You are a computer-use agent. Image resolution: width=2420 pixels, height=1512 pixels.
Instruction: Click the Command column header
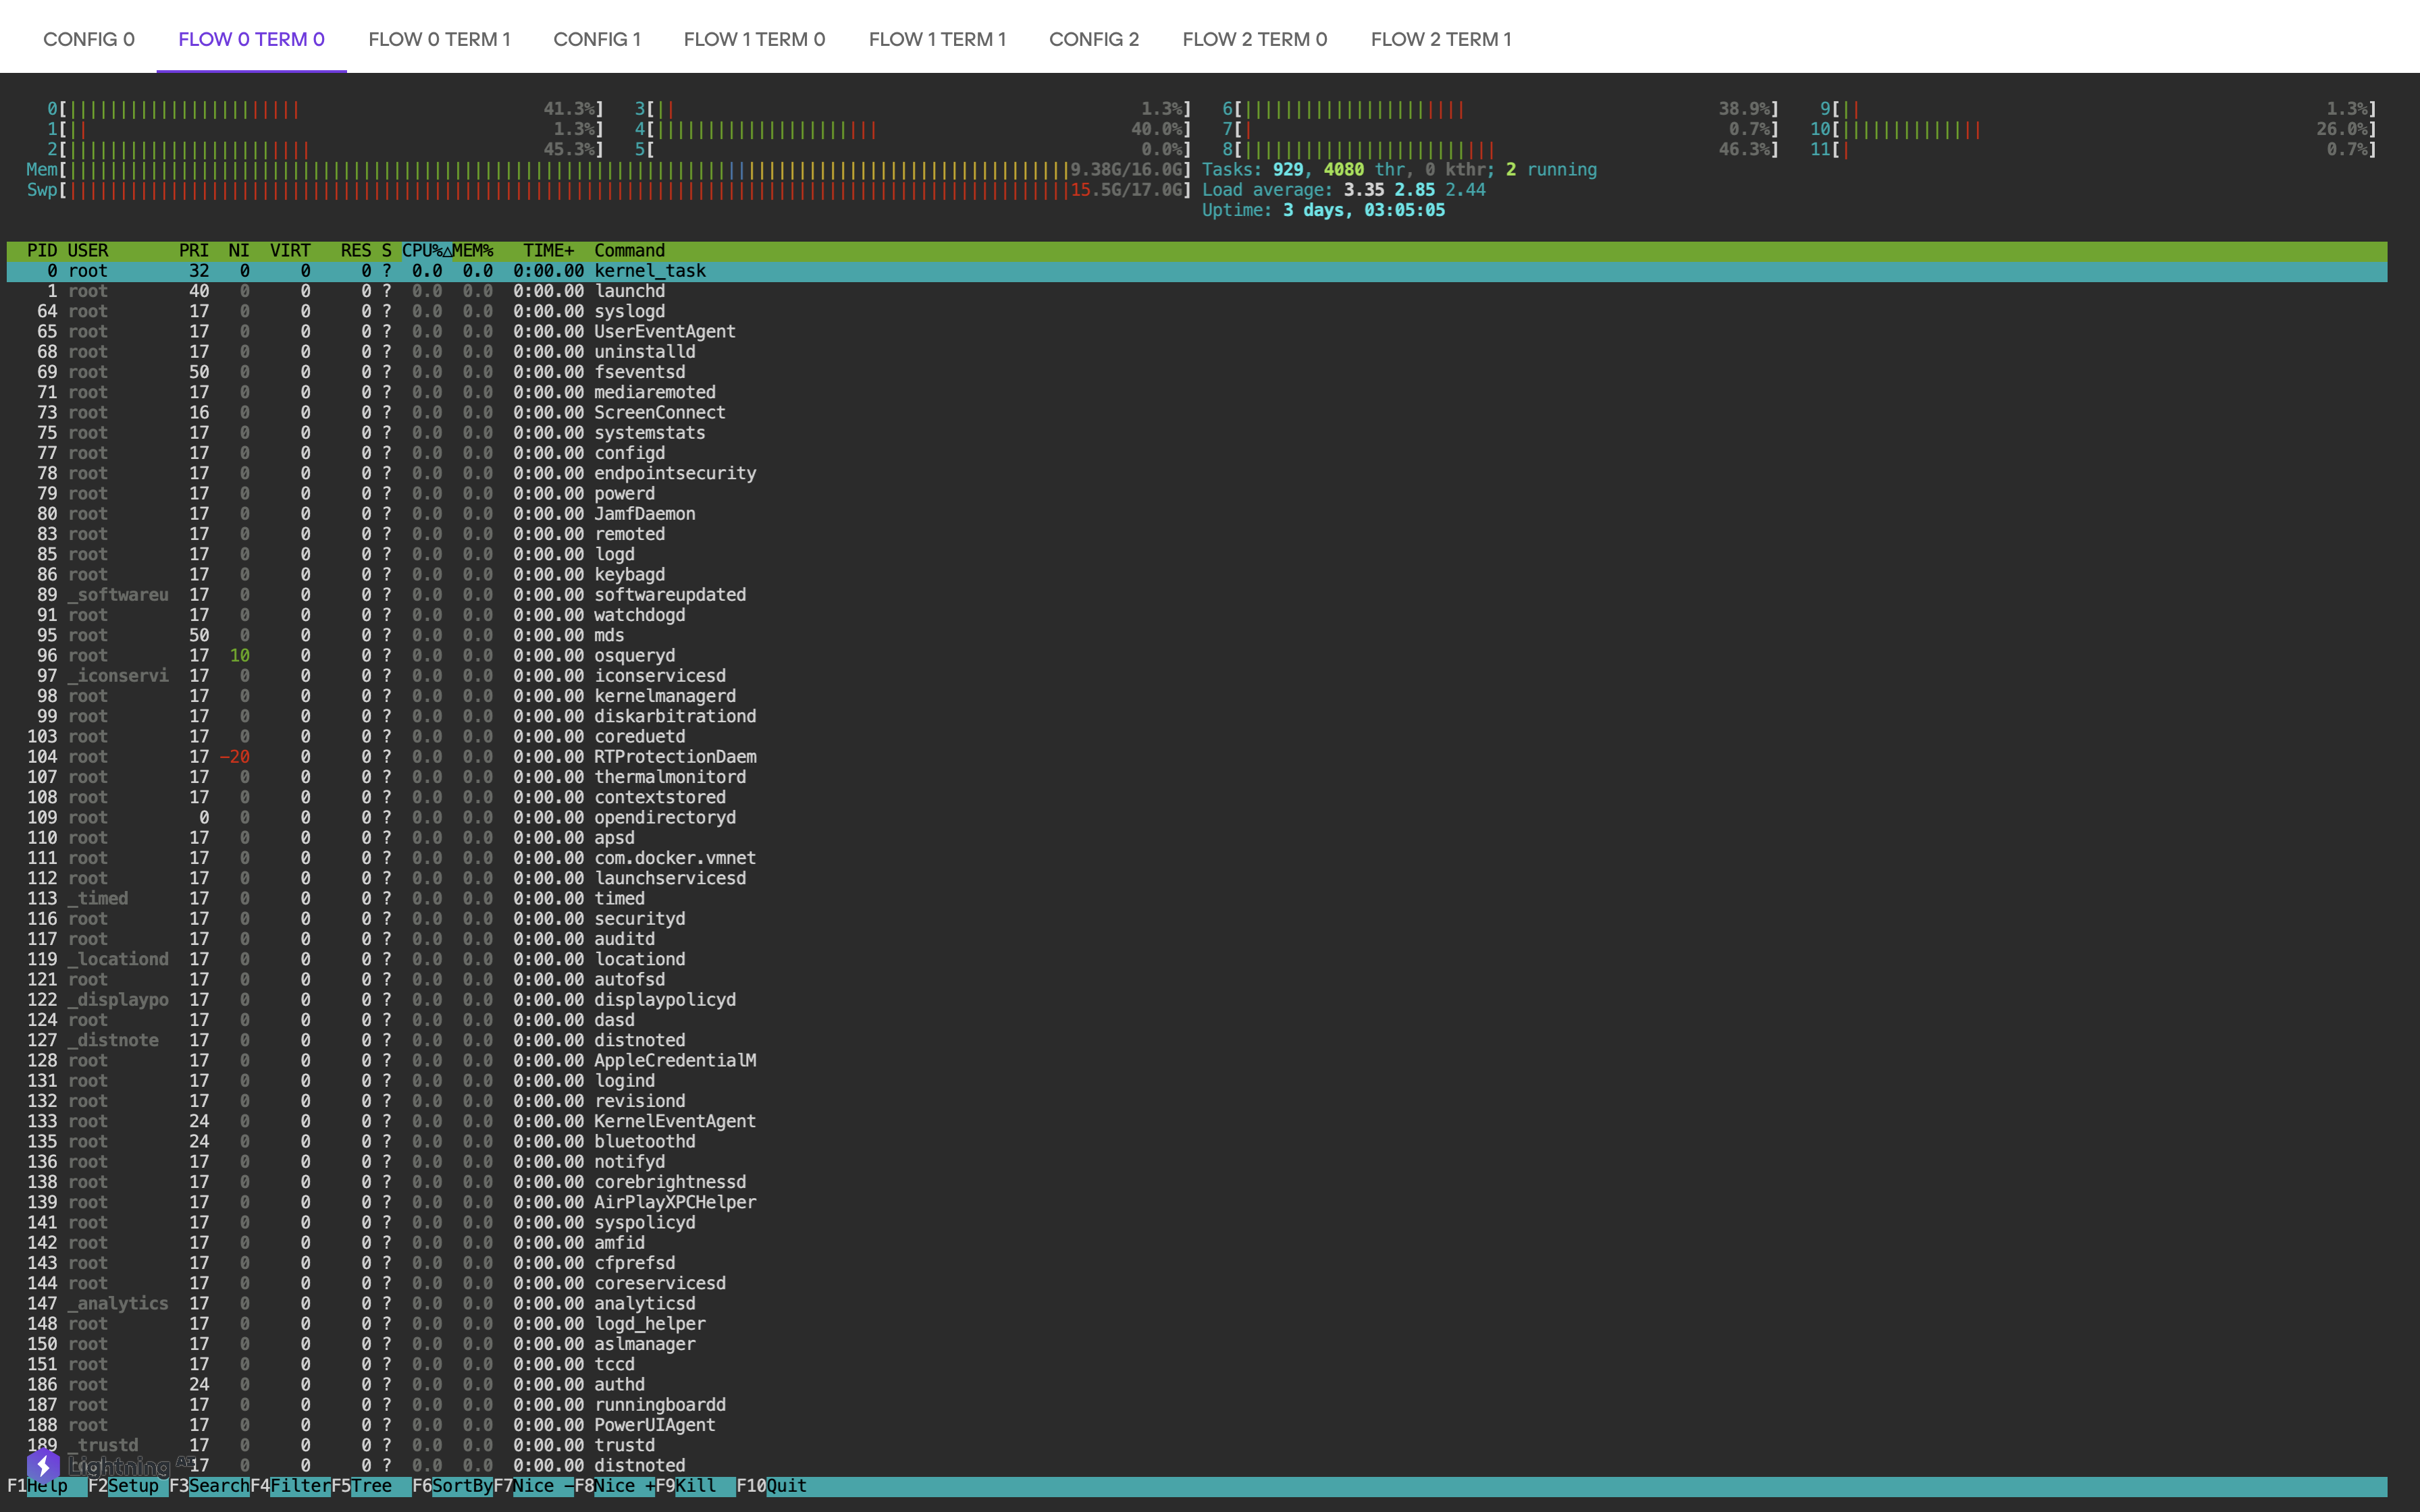[629, 251]
